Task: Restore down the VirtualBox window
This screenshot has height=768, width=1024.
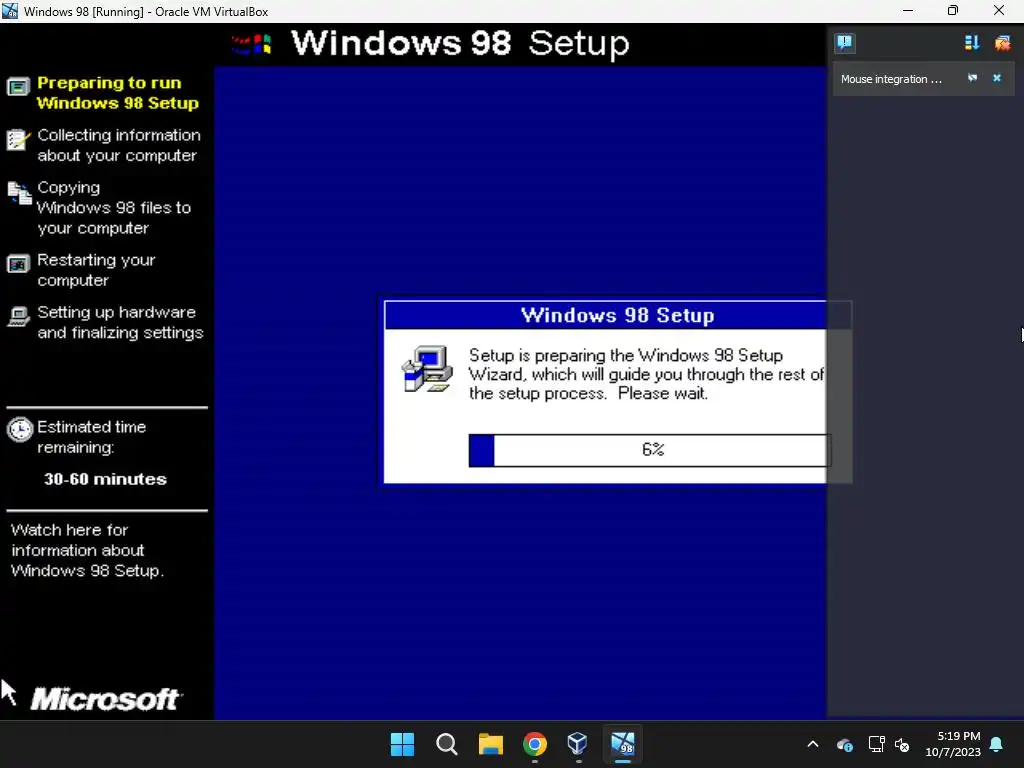Action: coord(953,11)
